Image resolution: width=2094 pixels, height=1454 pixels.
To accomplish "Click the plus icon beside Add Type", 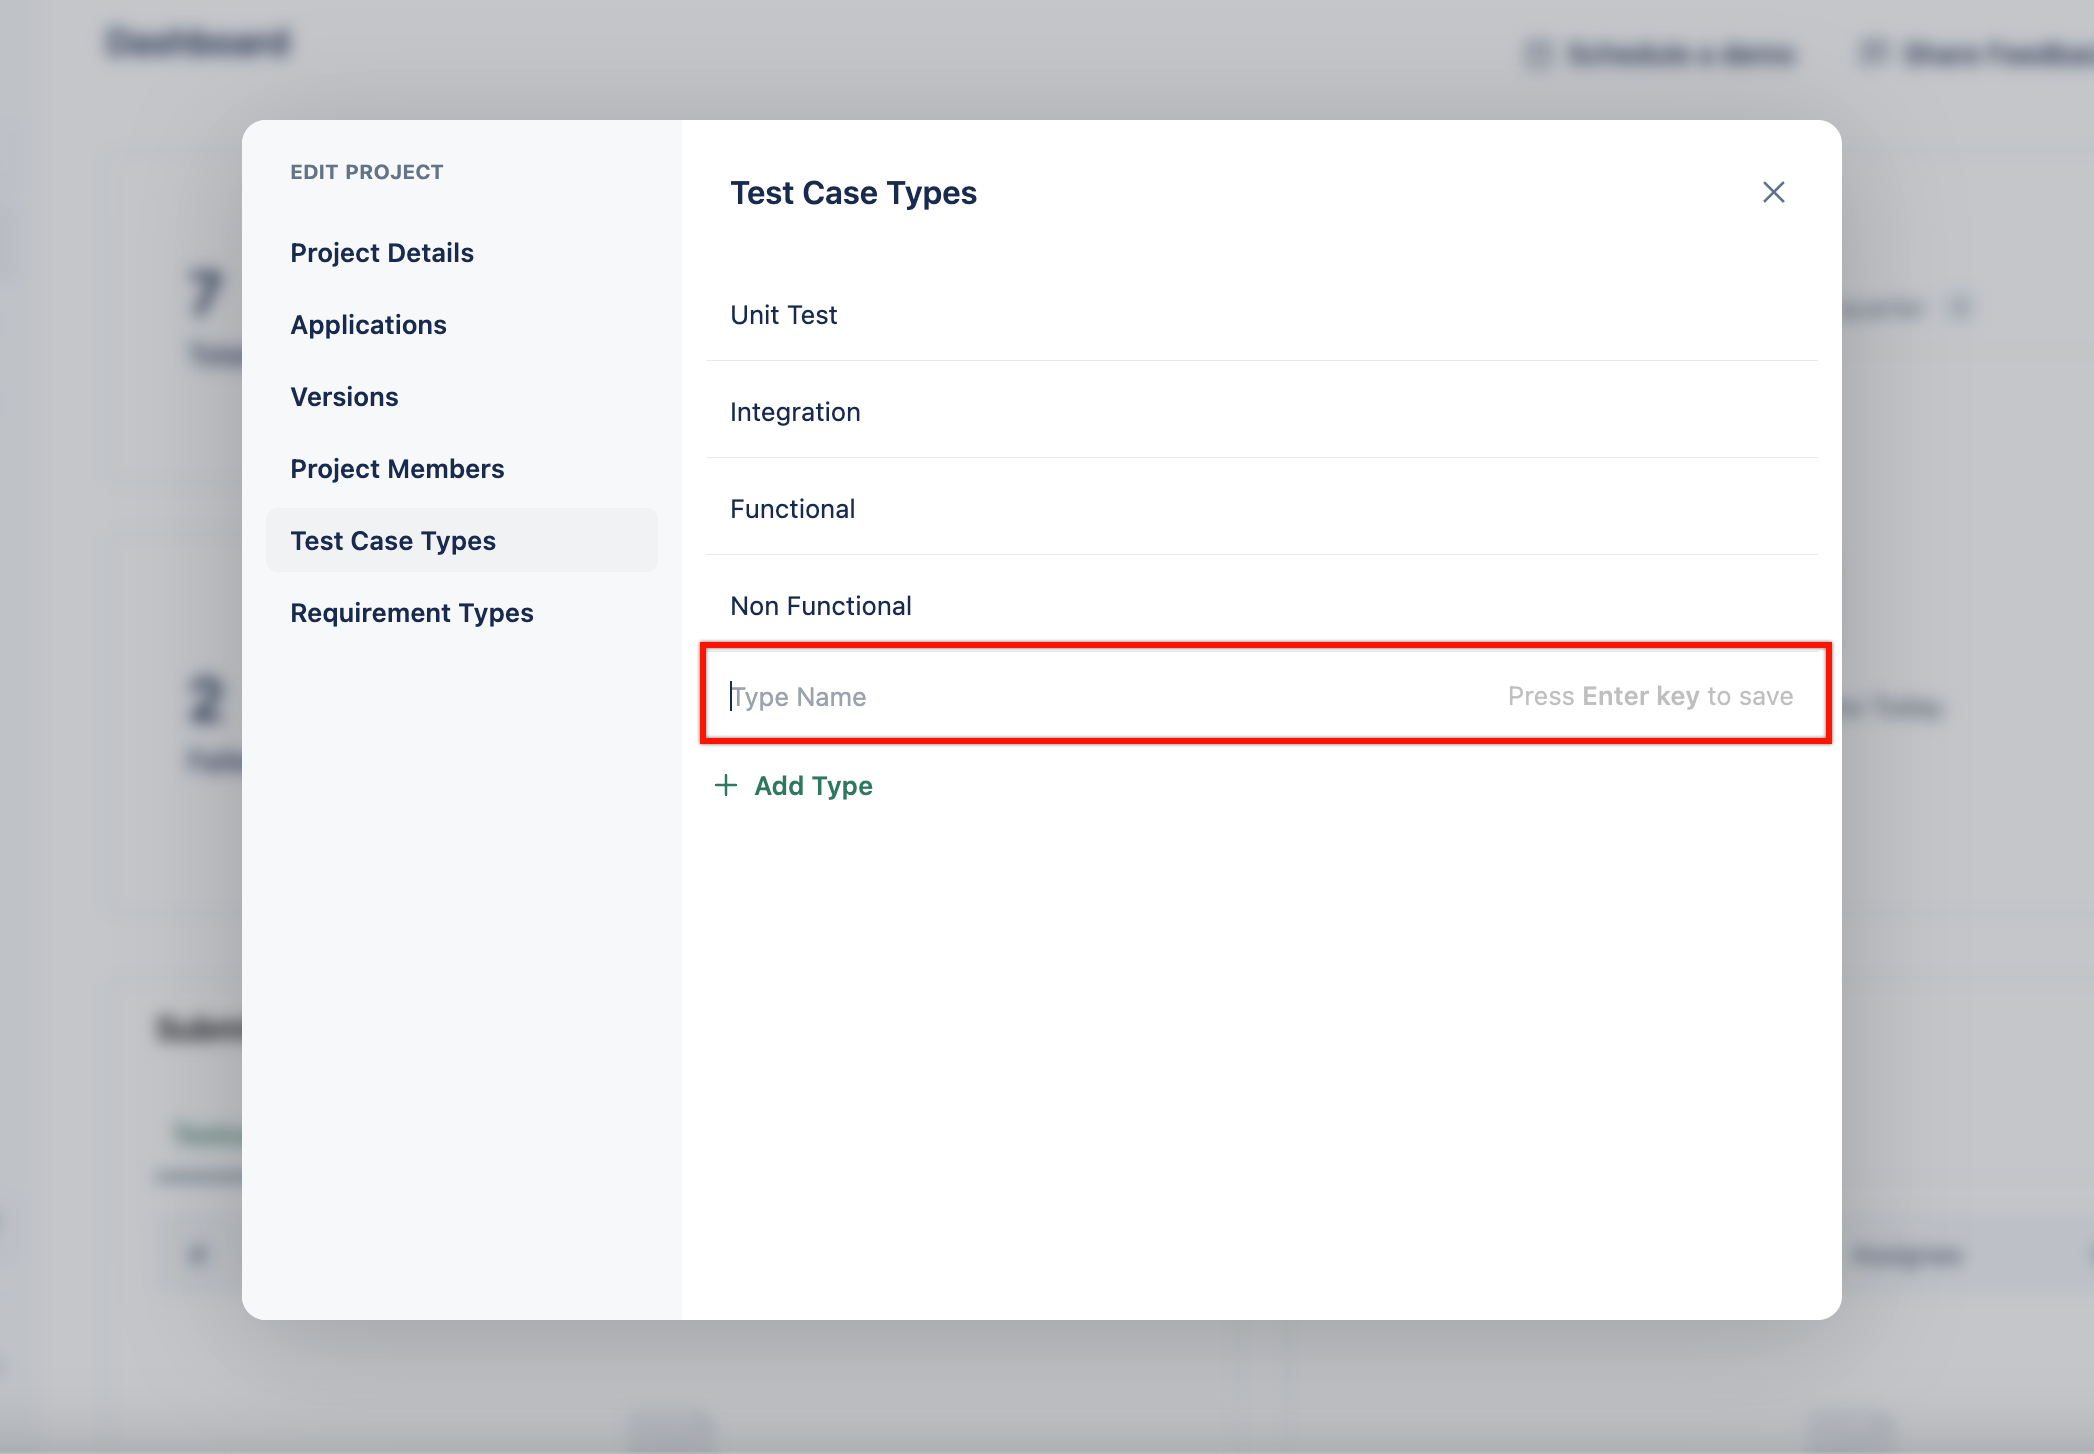I will (x=726, y=786).
